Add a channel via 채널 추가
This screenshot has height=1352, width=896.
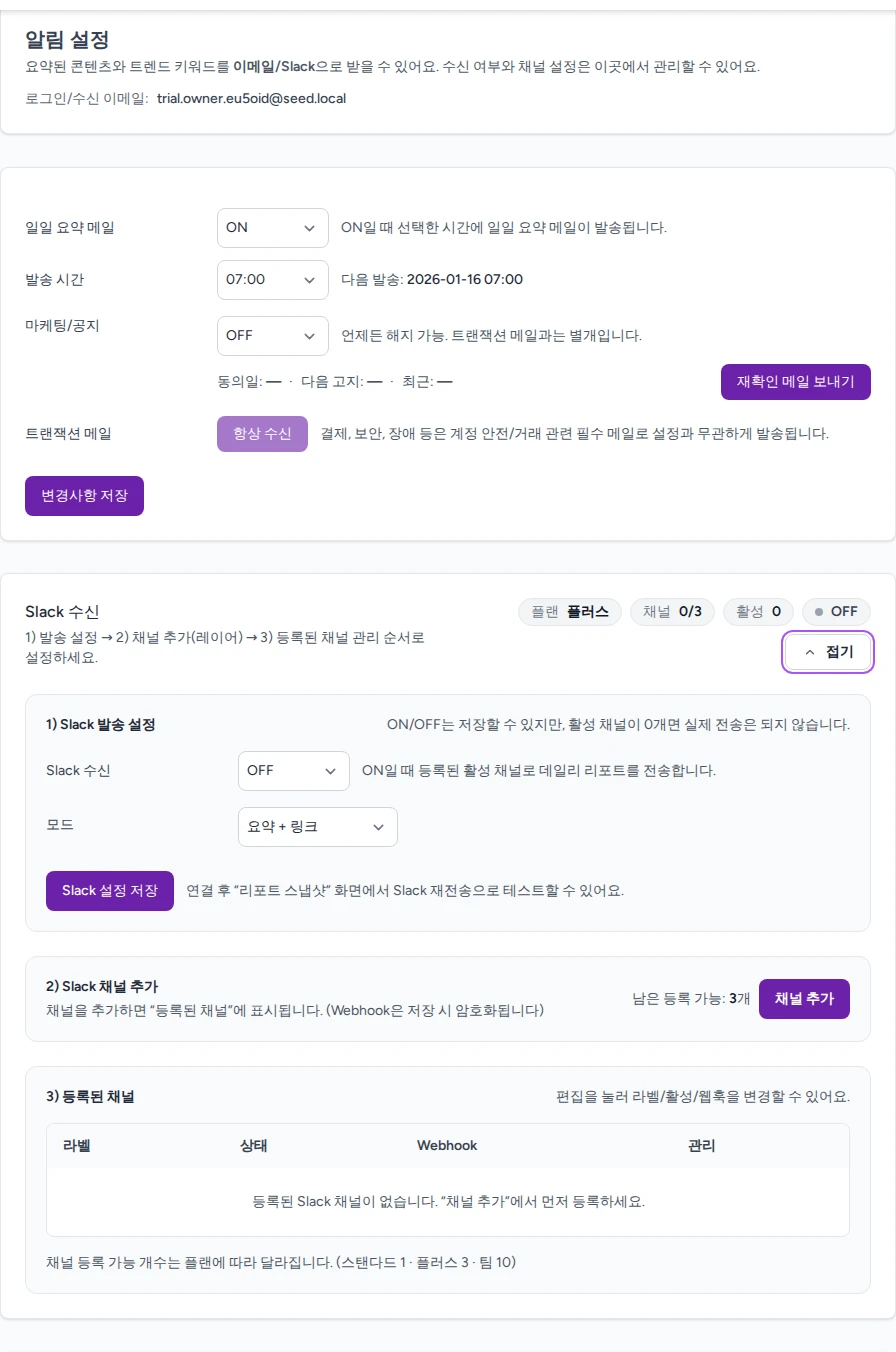[804, 998]
